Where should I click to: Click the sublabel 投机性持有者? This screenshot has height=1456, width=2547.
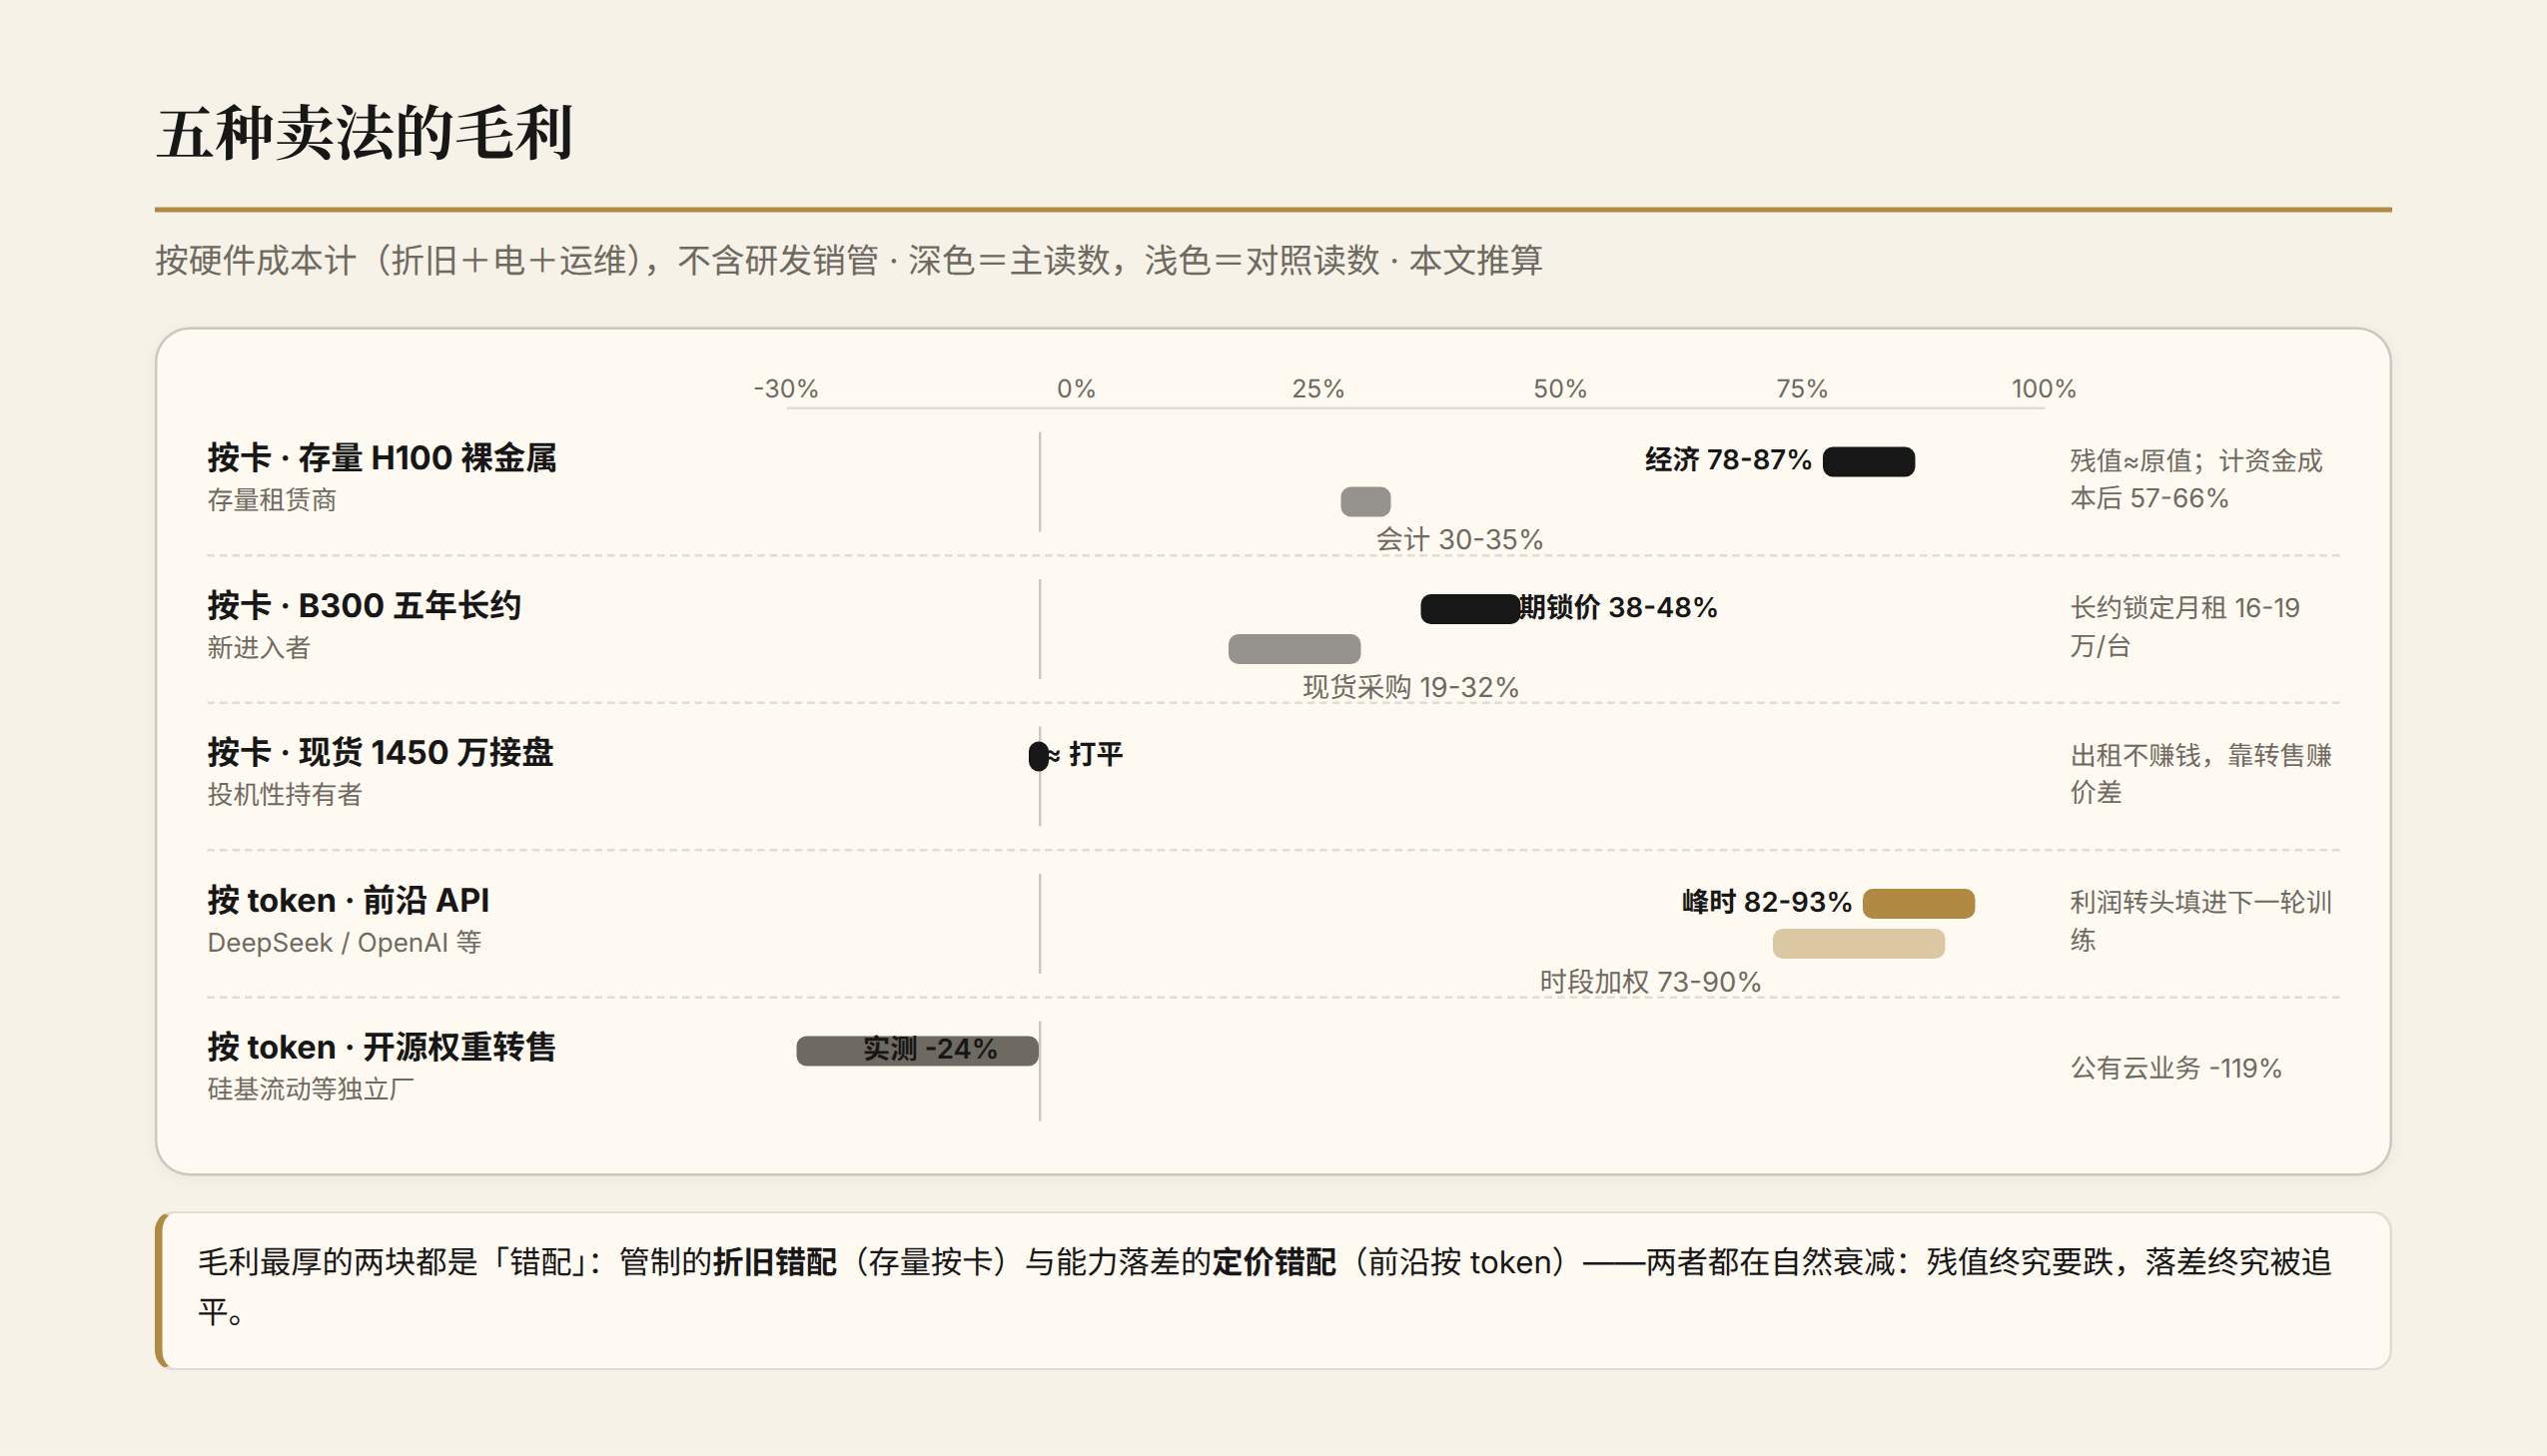[x=285, y=794]
